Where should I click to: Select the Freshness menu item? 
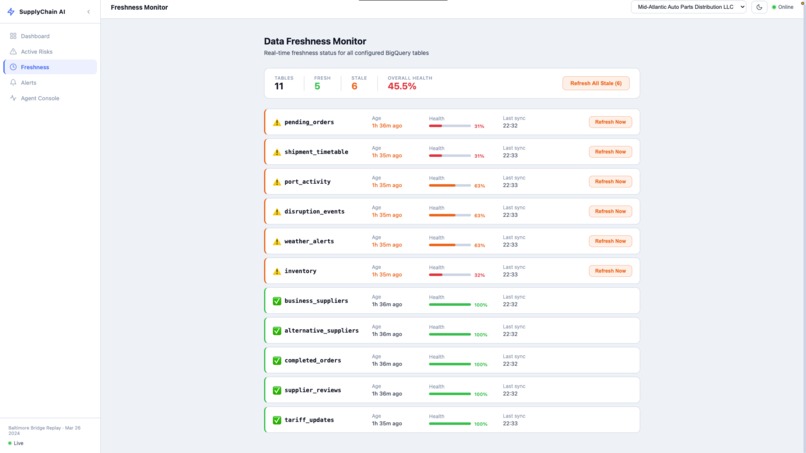50,67
